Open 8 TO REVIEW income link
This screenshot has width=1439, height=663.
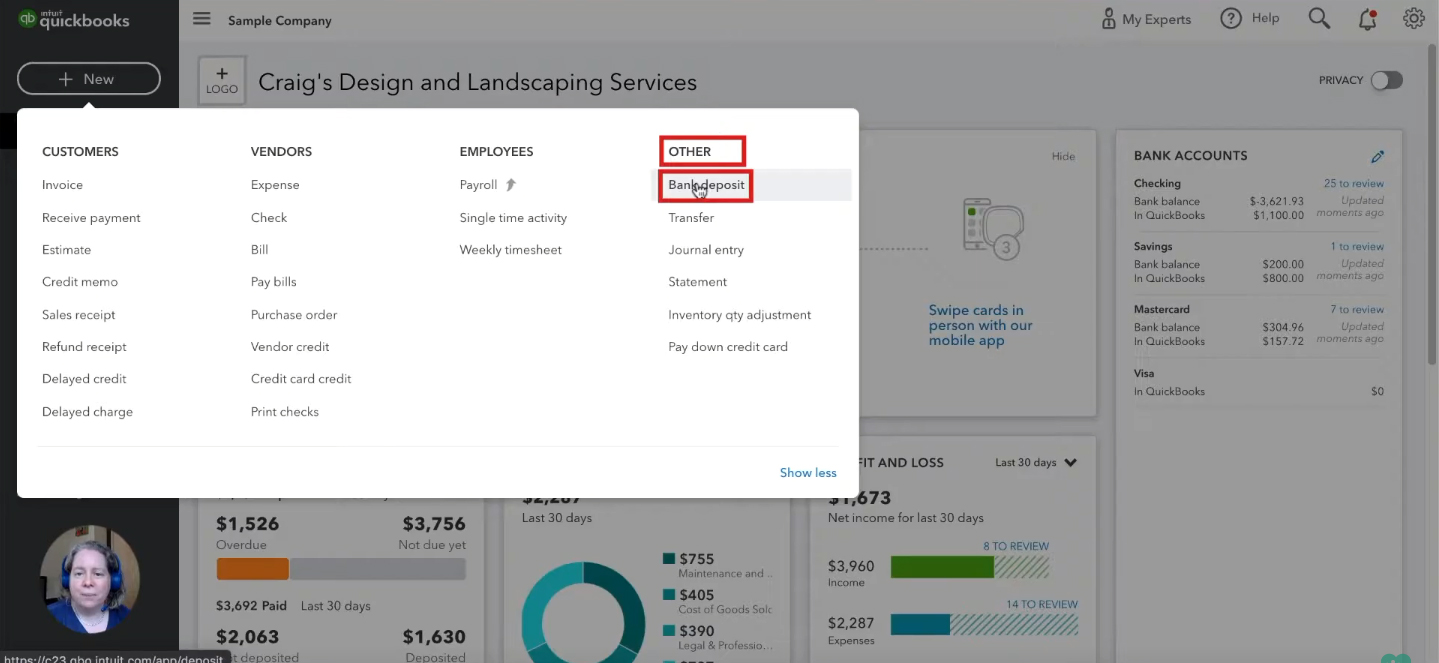pyautogui.click(x=1016, y=546)
